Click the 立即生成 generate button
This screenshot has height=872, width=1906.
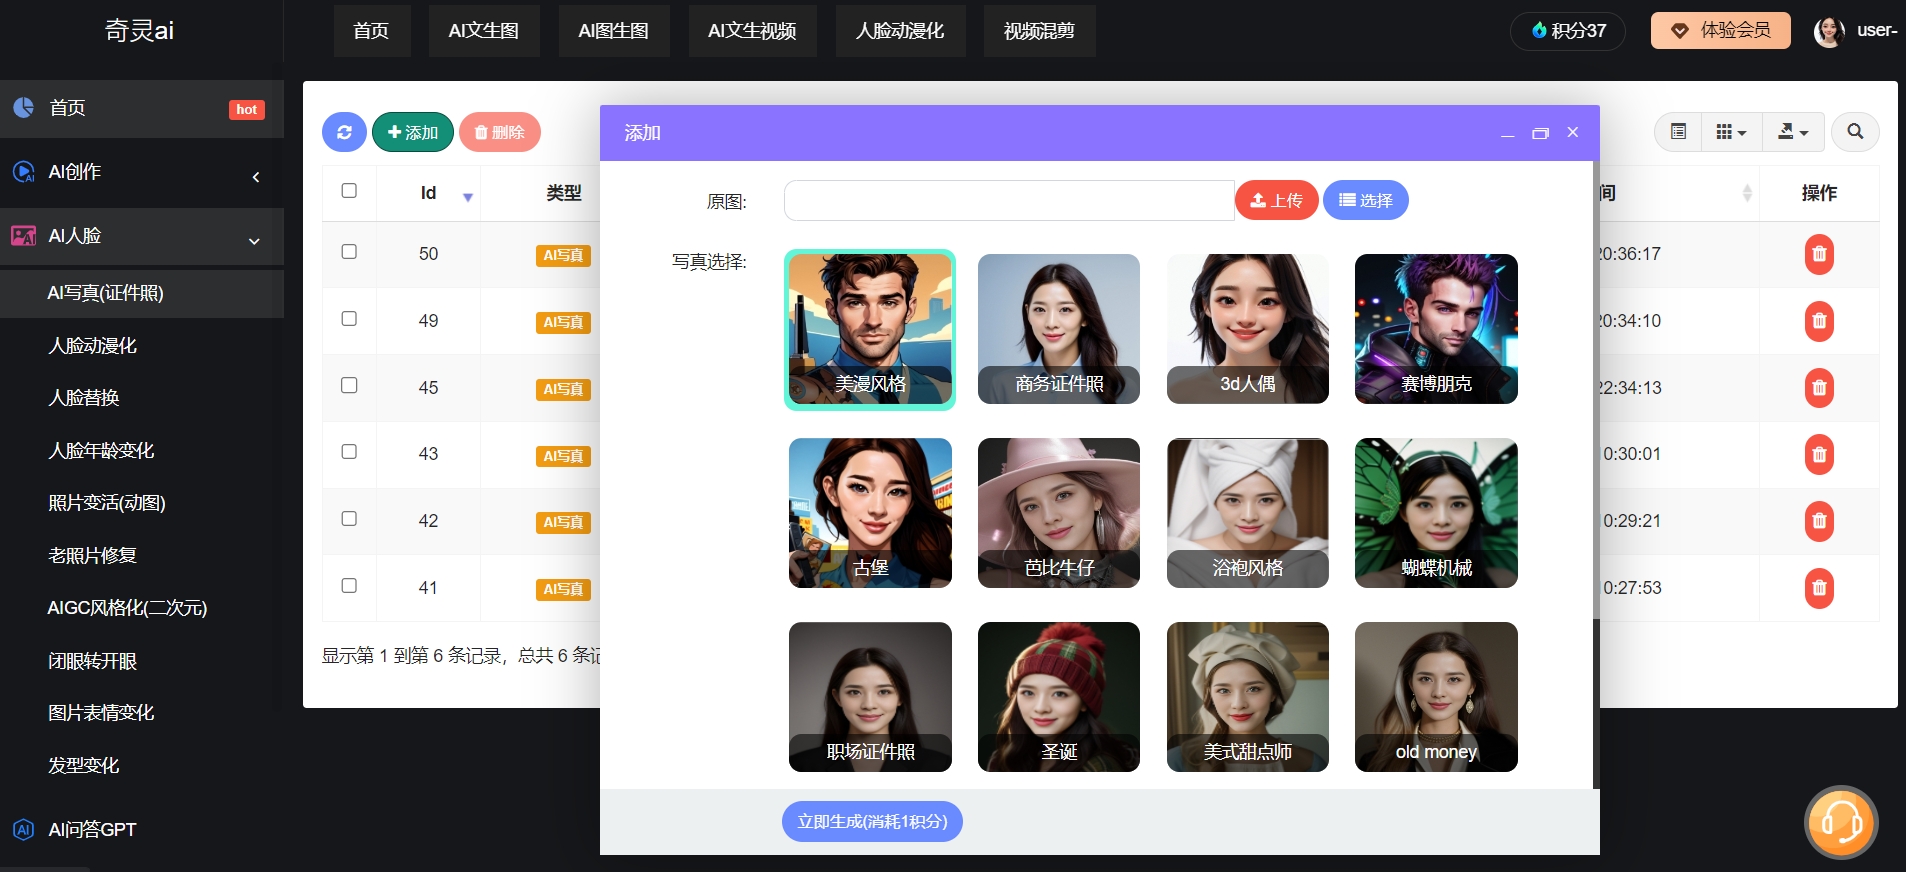(x=871, y=821)
